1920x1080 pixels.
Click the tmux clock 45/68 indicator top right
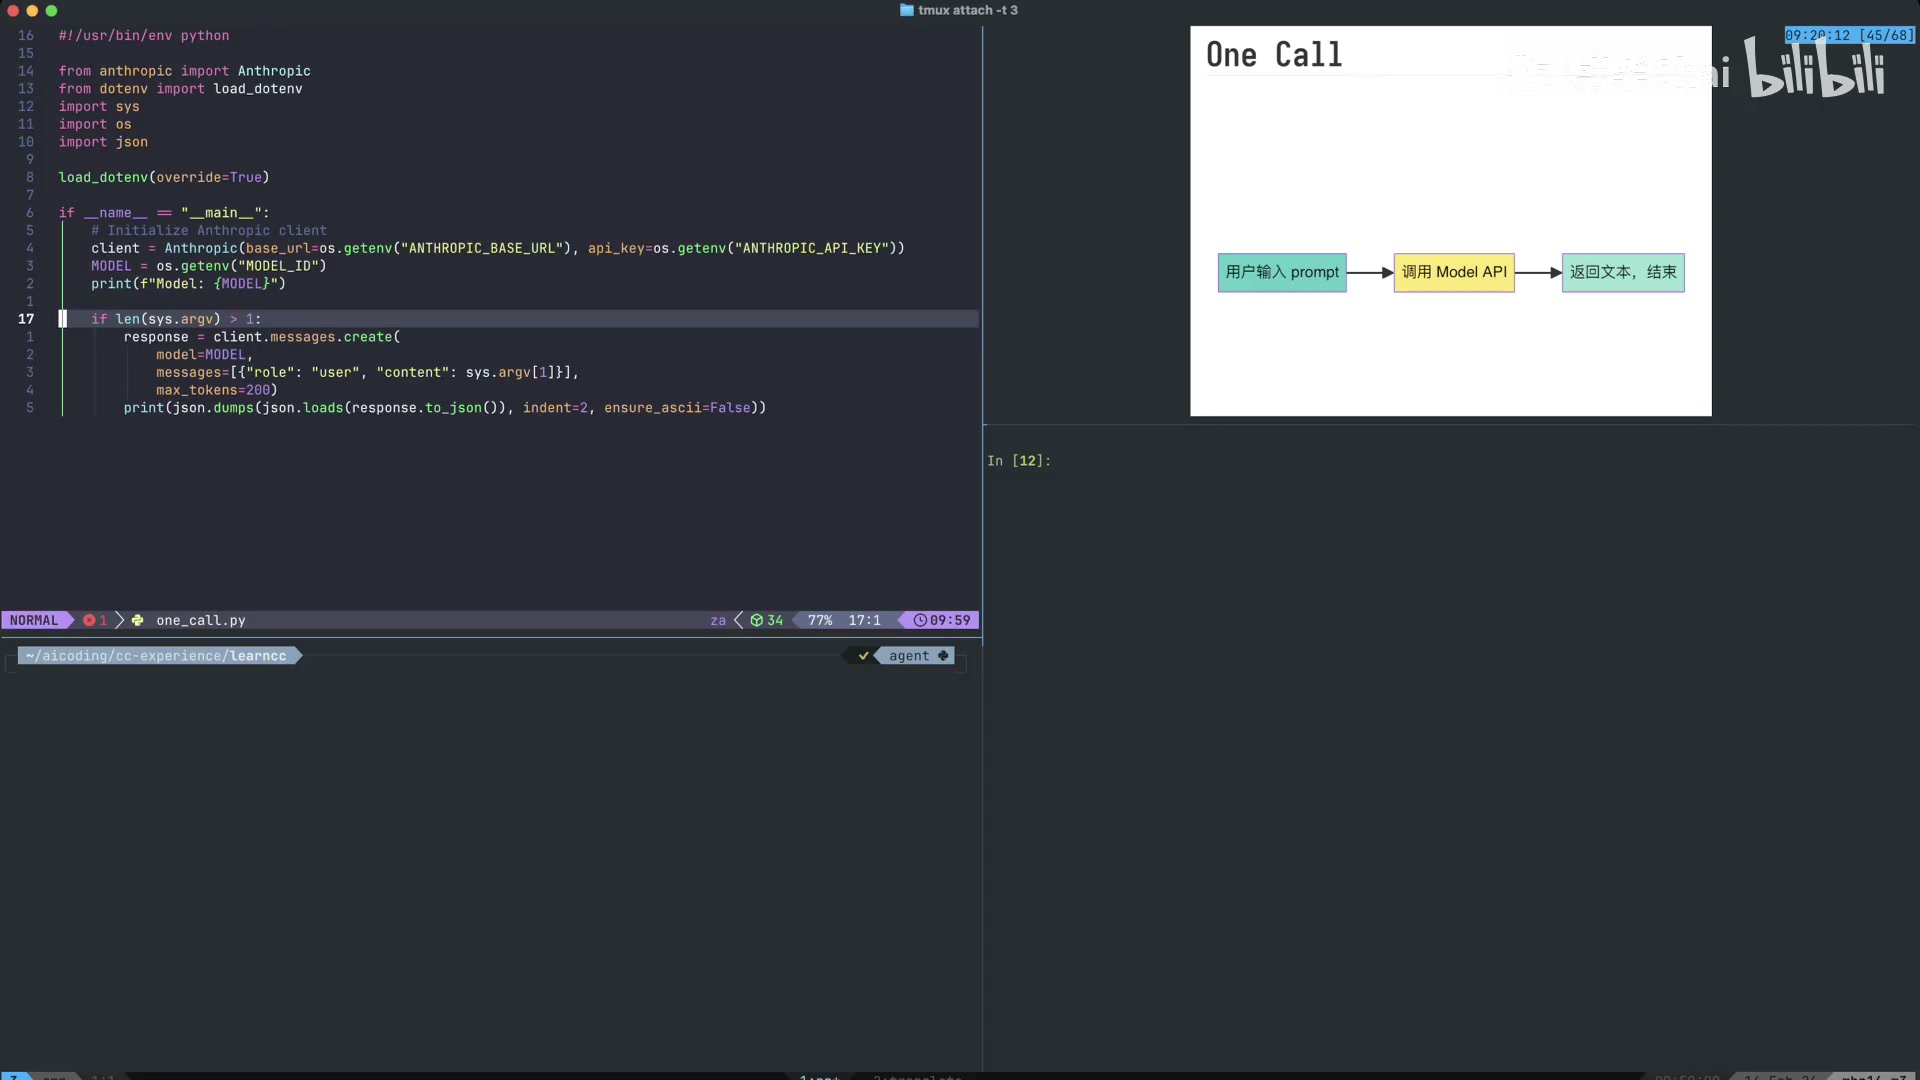click(1849, 35)
